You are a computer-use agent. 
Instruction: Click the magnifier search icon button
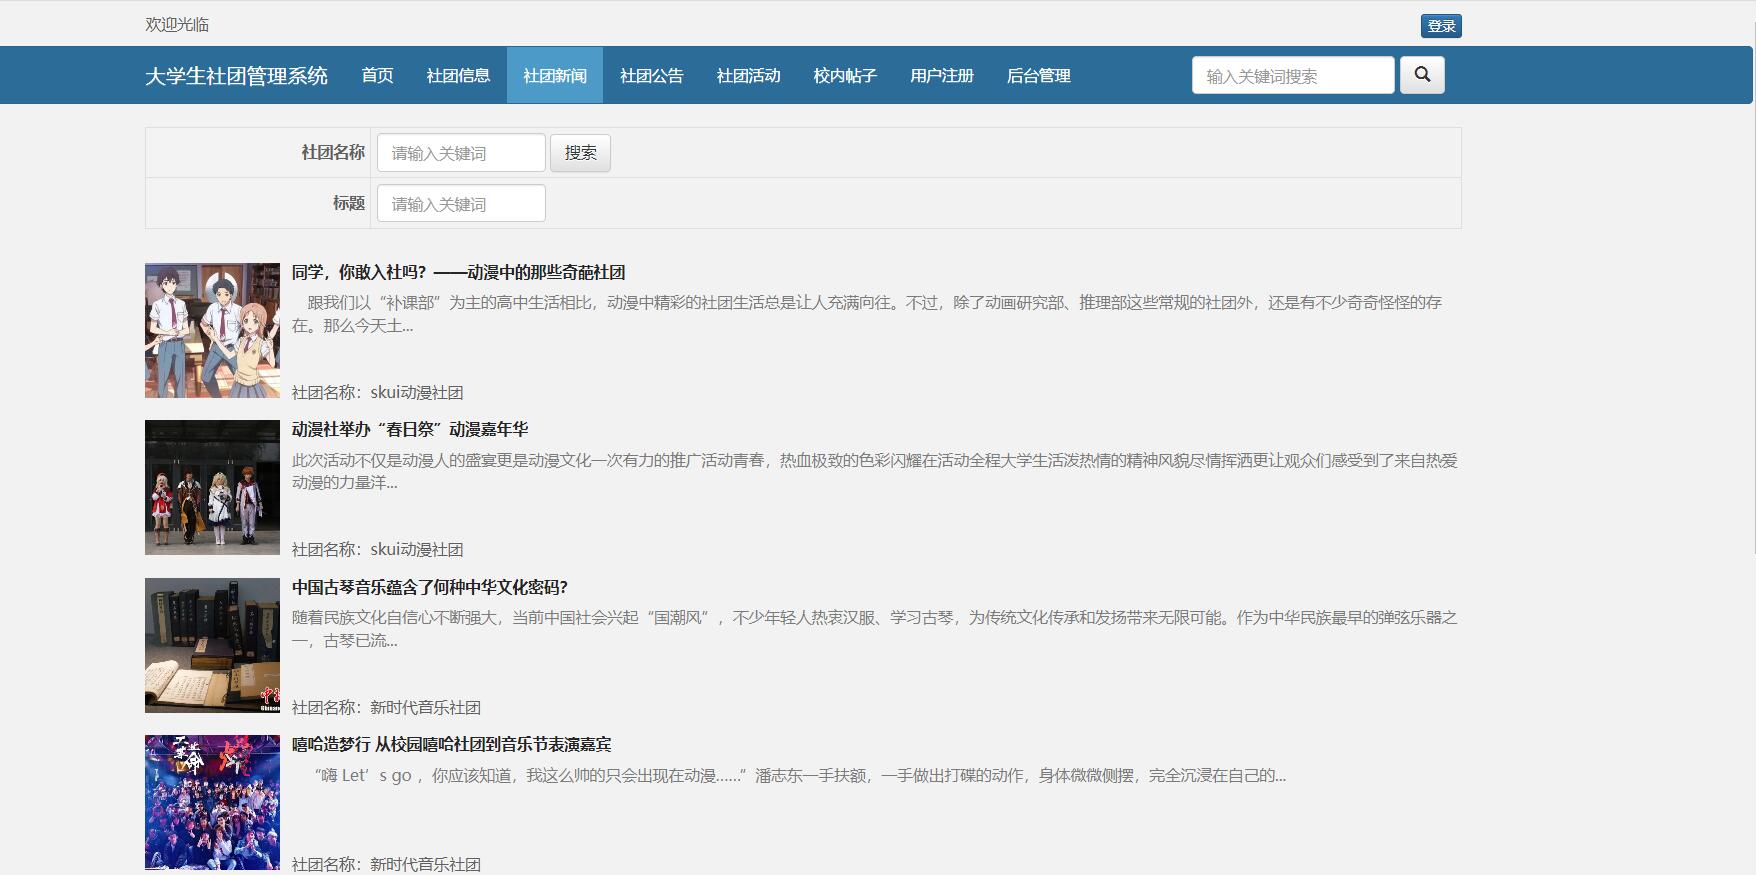tap(1422, 75)
